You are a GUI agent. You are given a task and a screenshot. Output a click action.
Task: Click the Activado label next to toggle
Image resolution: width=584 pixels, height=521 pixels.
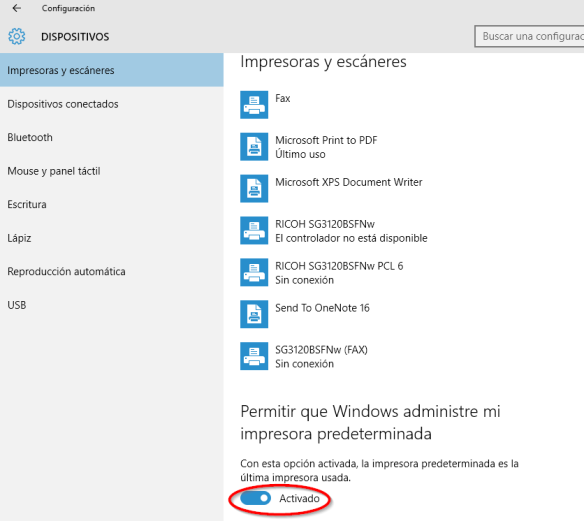click(x=299, y=498)
